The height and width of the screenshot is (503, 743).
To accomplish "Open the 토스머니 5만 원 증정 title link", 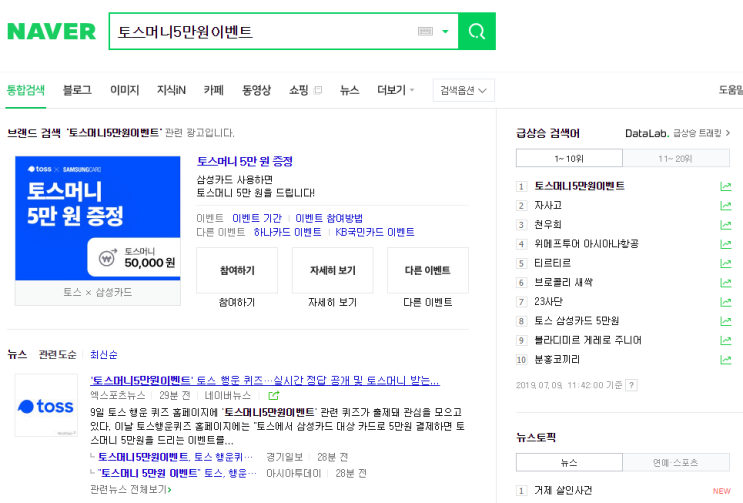I will [x=245, y=162].
